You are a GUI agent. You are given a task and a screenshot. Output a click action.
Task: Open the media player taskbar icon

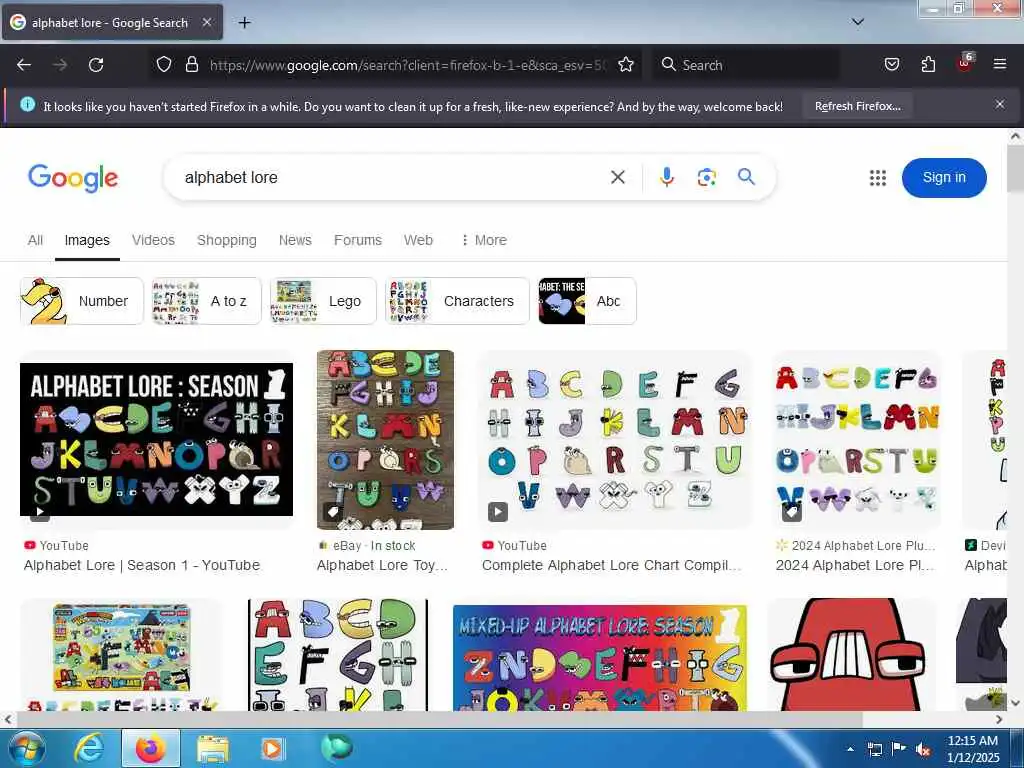click(x=272, y=748)
